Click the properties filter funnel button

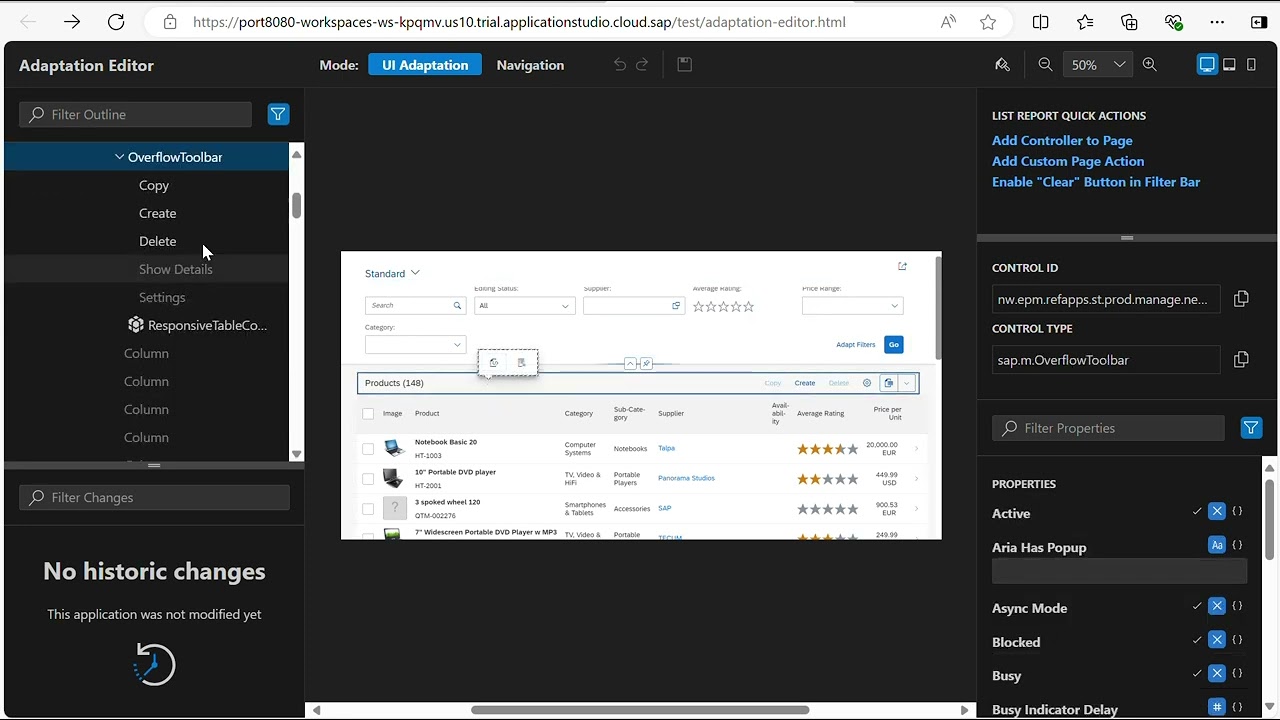pyautogui.click(x=1251, y=428)
